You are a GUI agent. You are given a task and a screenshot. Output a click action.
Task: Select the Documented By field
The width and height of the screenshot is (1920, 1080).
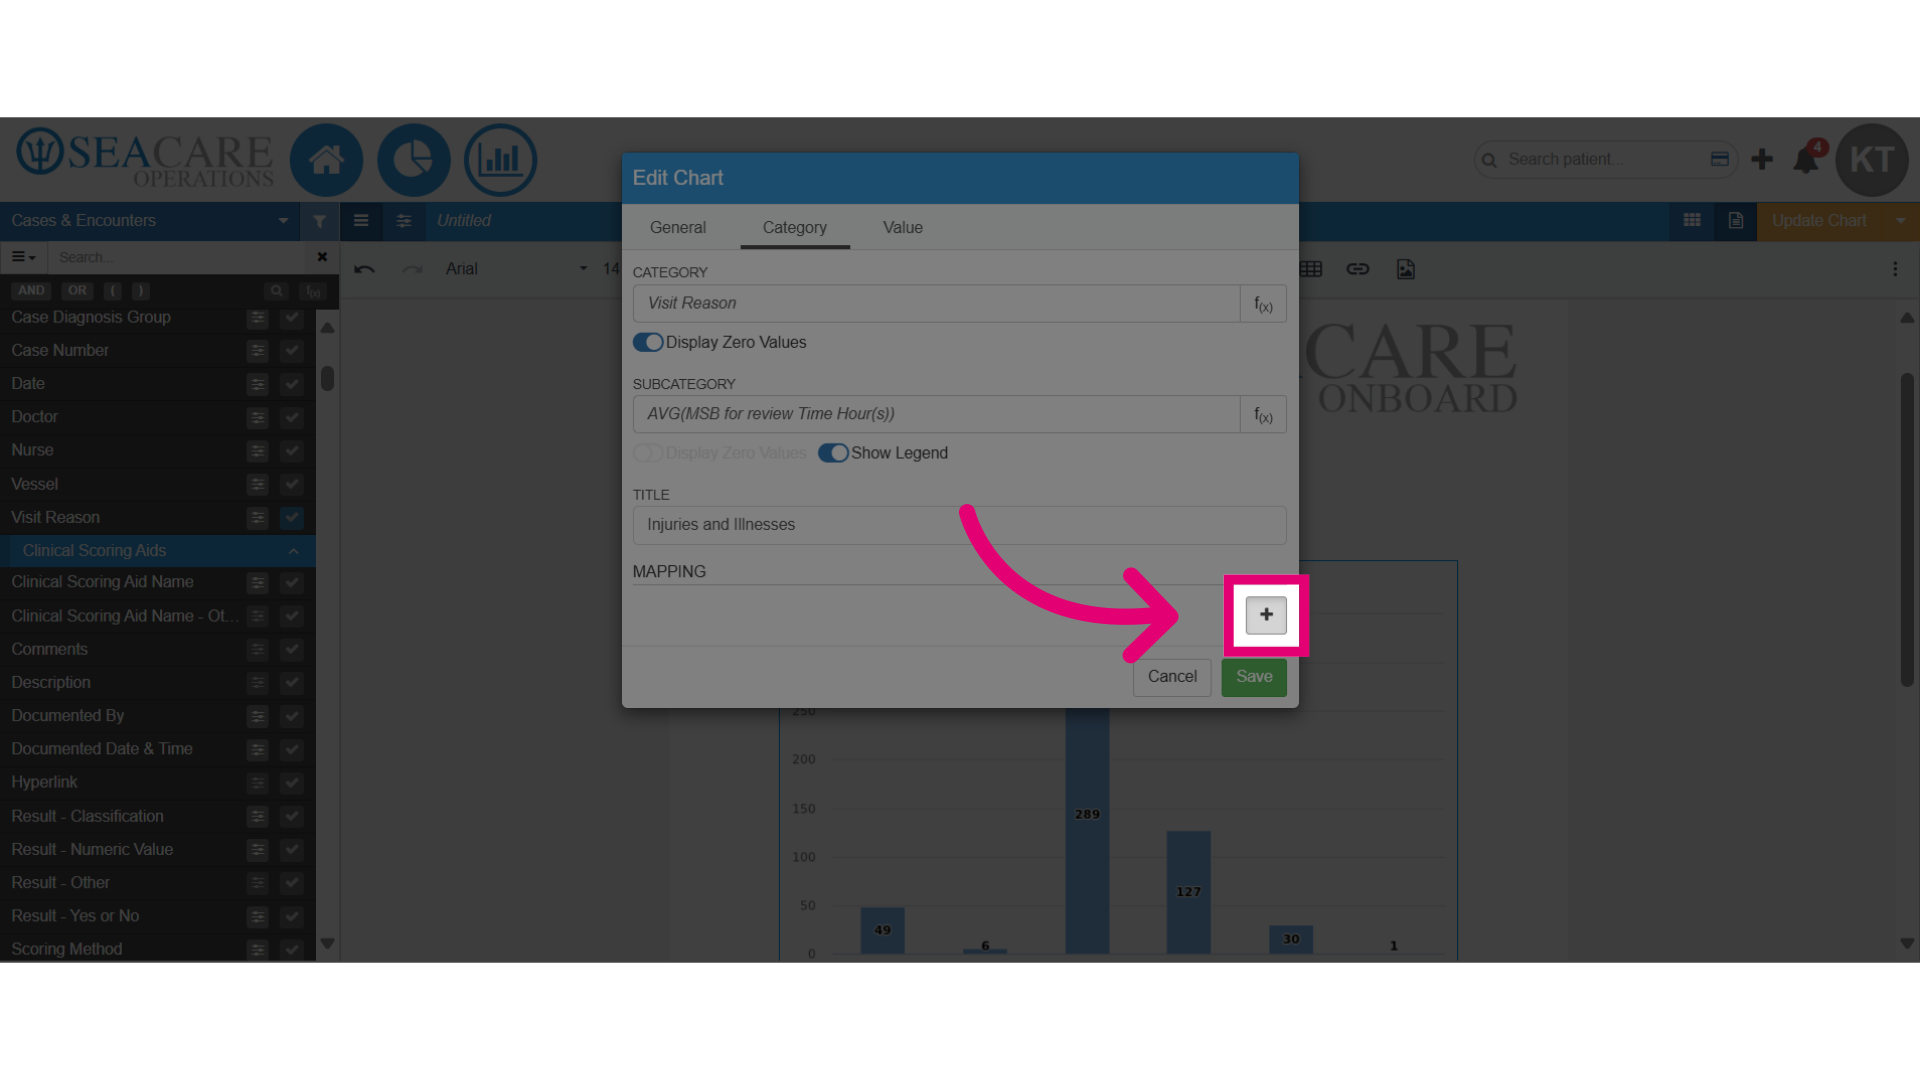tap(68, 716)
